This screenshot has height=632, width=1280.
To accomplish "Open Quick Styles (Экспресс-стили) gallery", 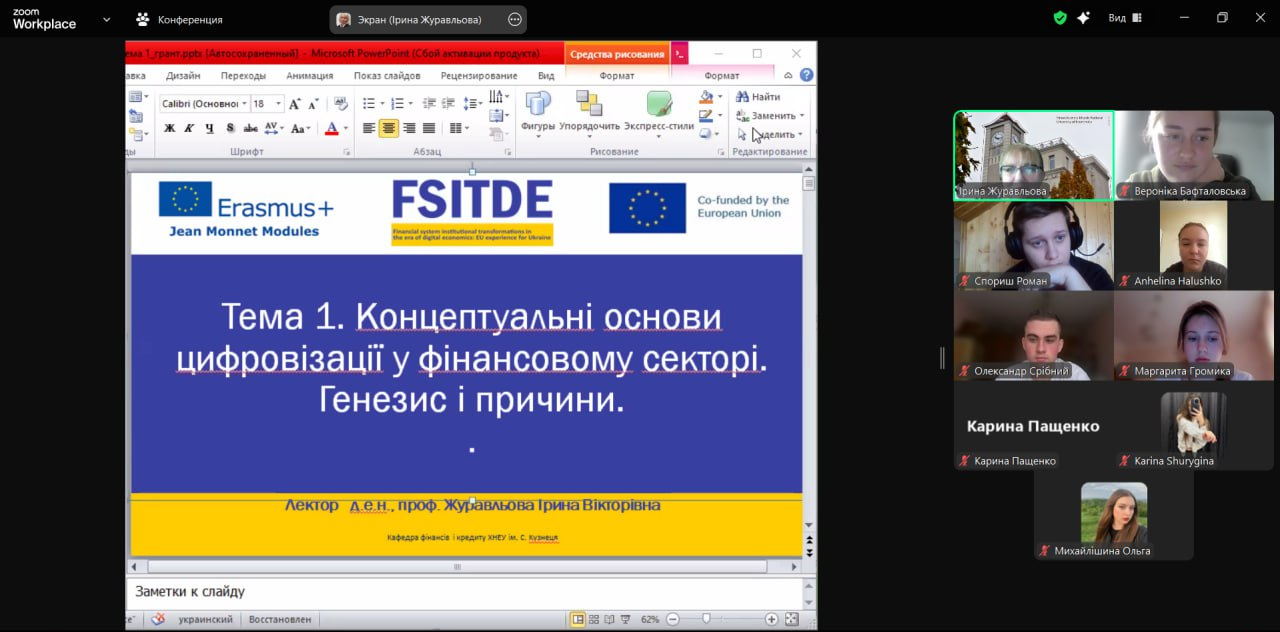I will coord(659,112).
